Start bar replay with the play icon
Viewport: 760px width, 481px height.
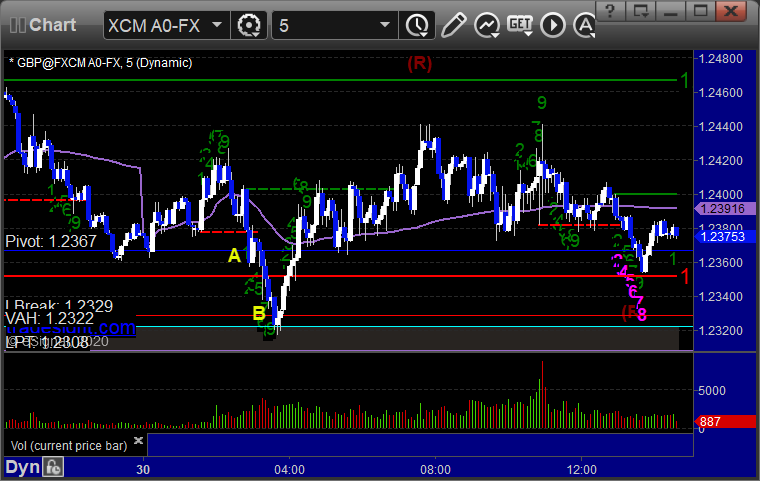[553, 25]
